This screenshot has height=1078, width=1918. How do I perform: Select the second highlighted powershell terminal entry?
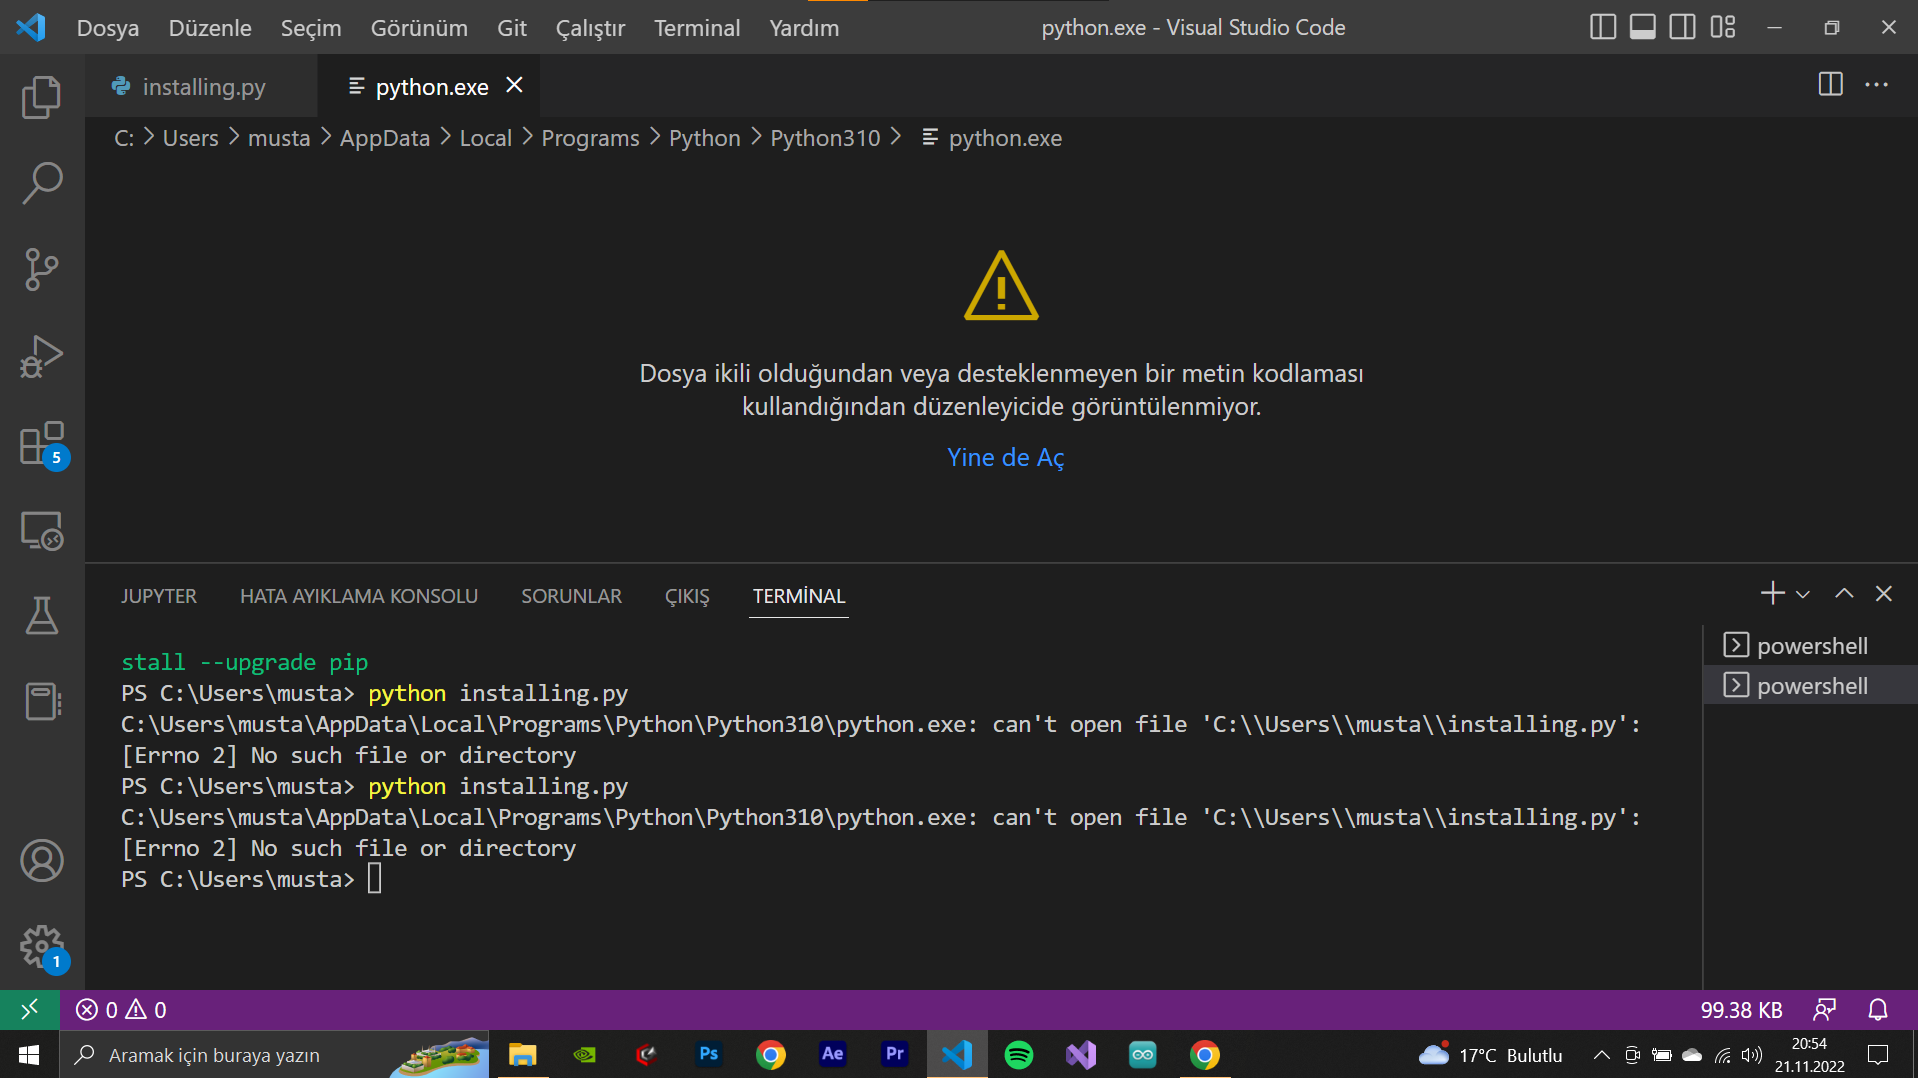[1811, 685]
